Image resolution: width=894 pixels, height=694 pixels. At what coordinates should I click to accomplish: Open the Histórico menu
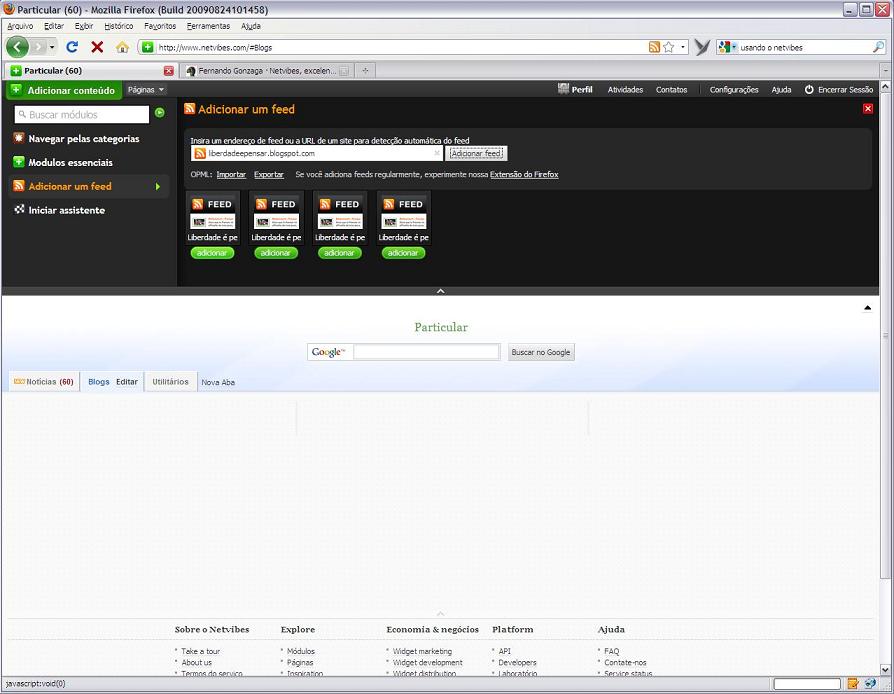pyautogui.click(x=119, y=26)
